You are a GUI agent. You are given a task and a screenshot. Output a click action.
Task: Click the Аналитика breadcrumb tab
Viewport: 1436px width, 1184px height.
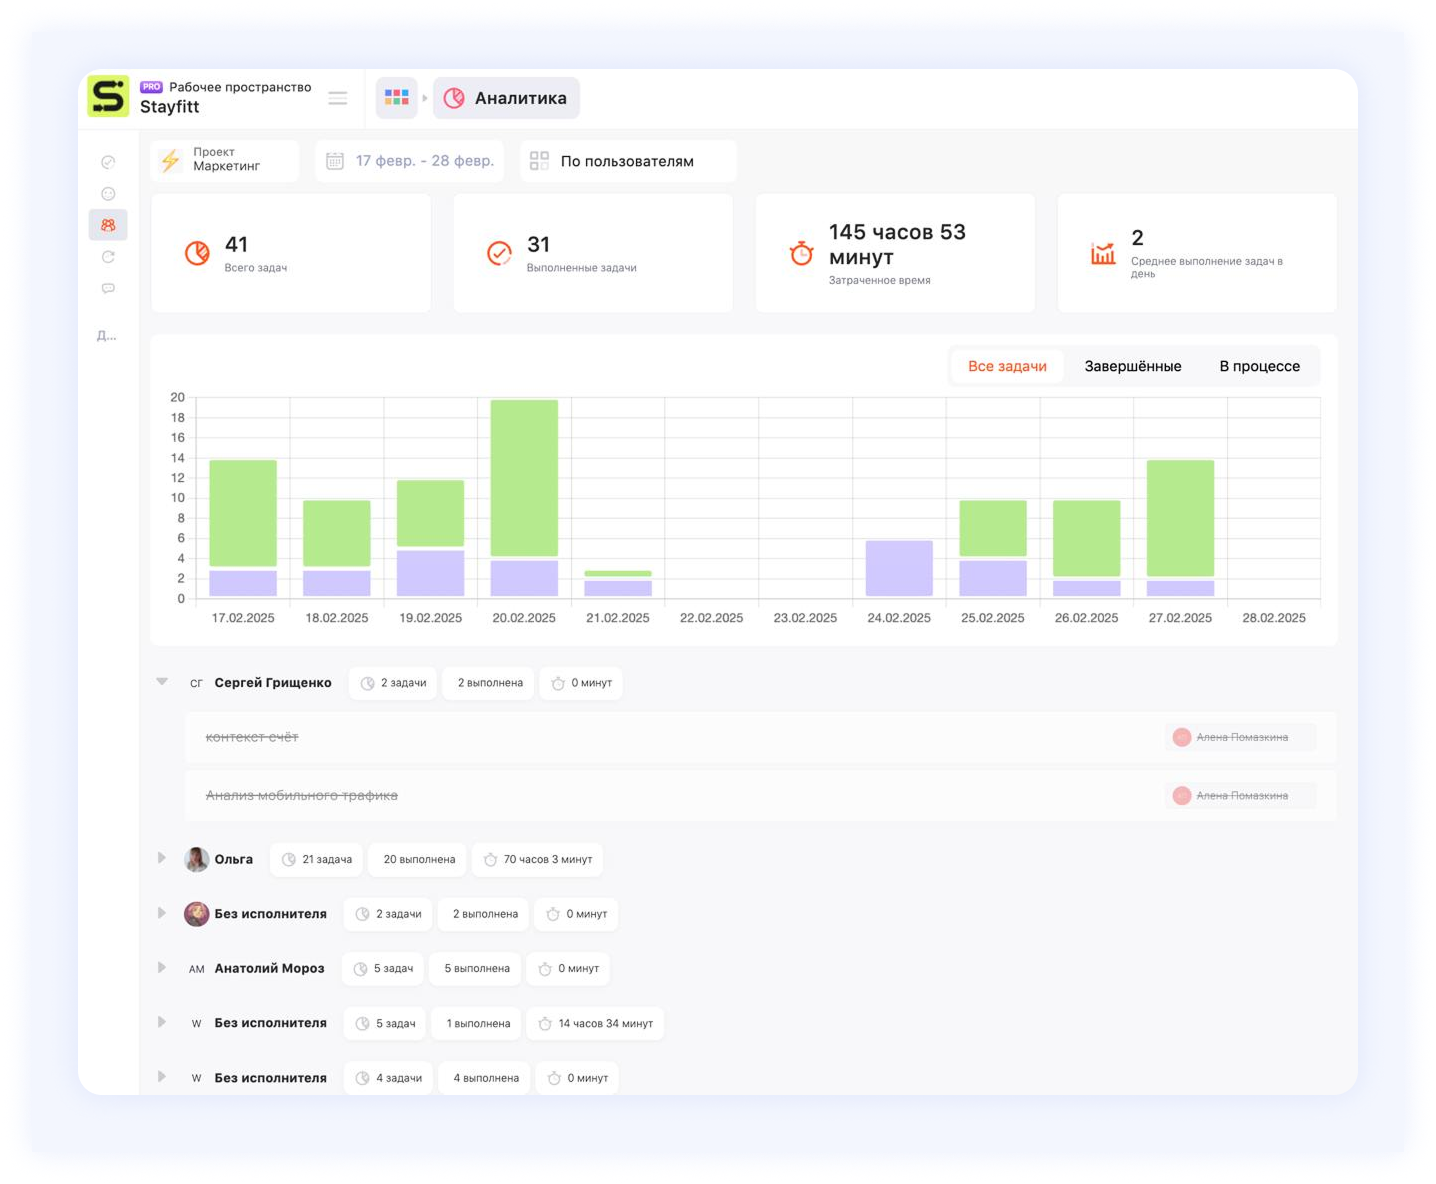tap(506, 98)
